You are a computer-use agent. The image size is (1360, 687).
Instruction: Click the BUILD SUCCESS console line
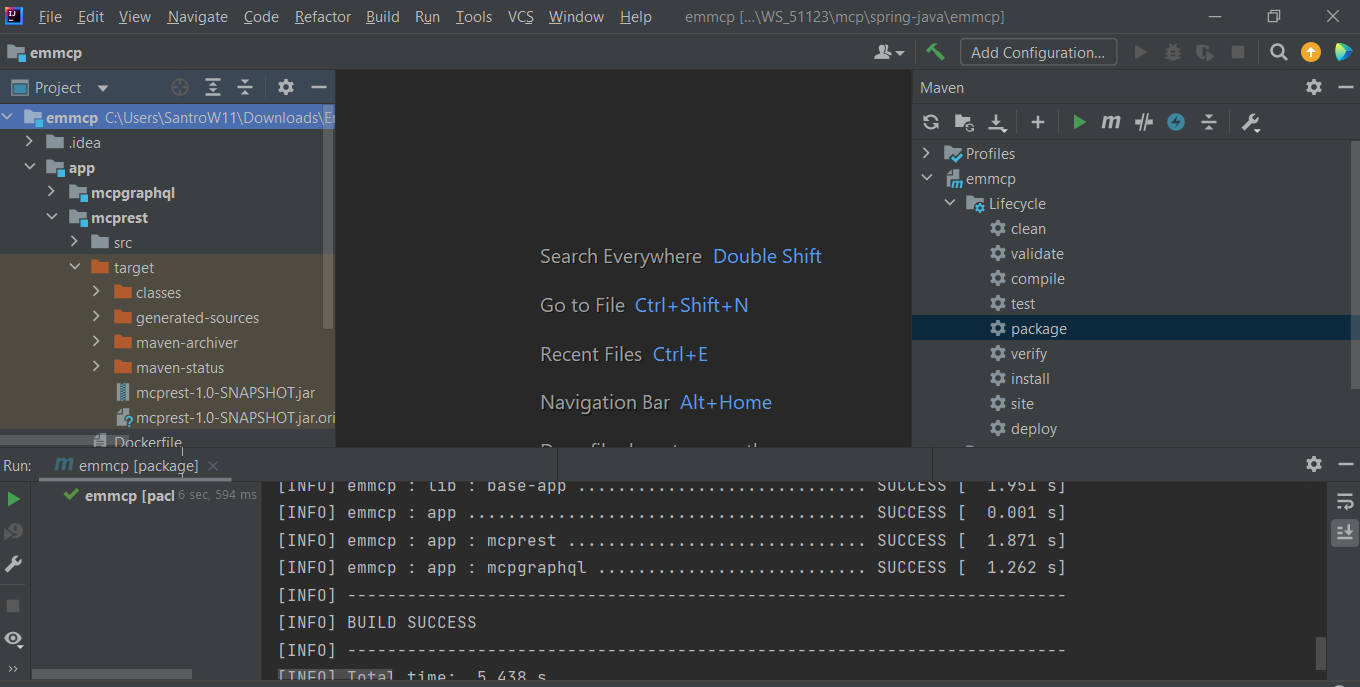[x=377, y=622]
